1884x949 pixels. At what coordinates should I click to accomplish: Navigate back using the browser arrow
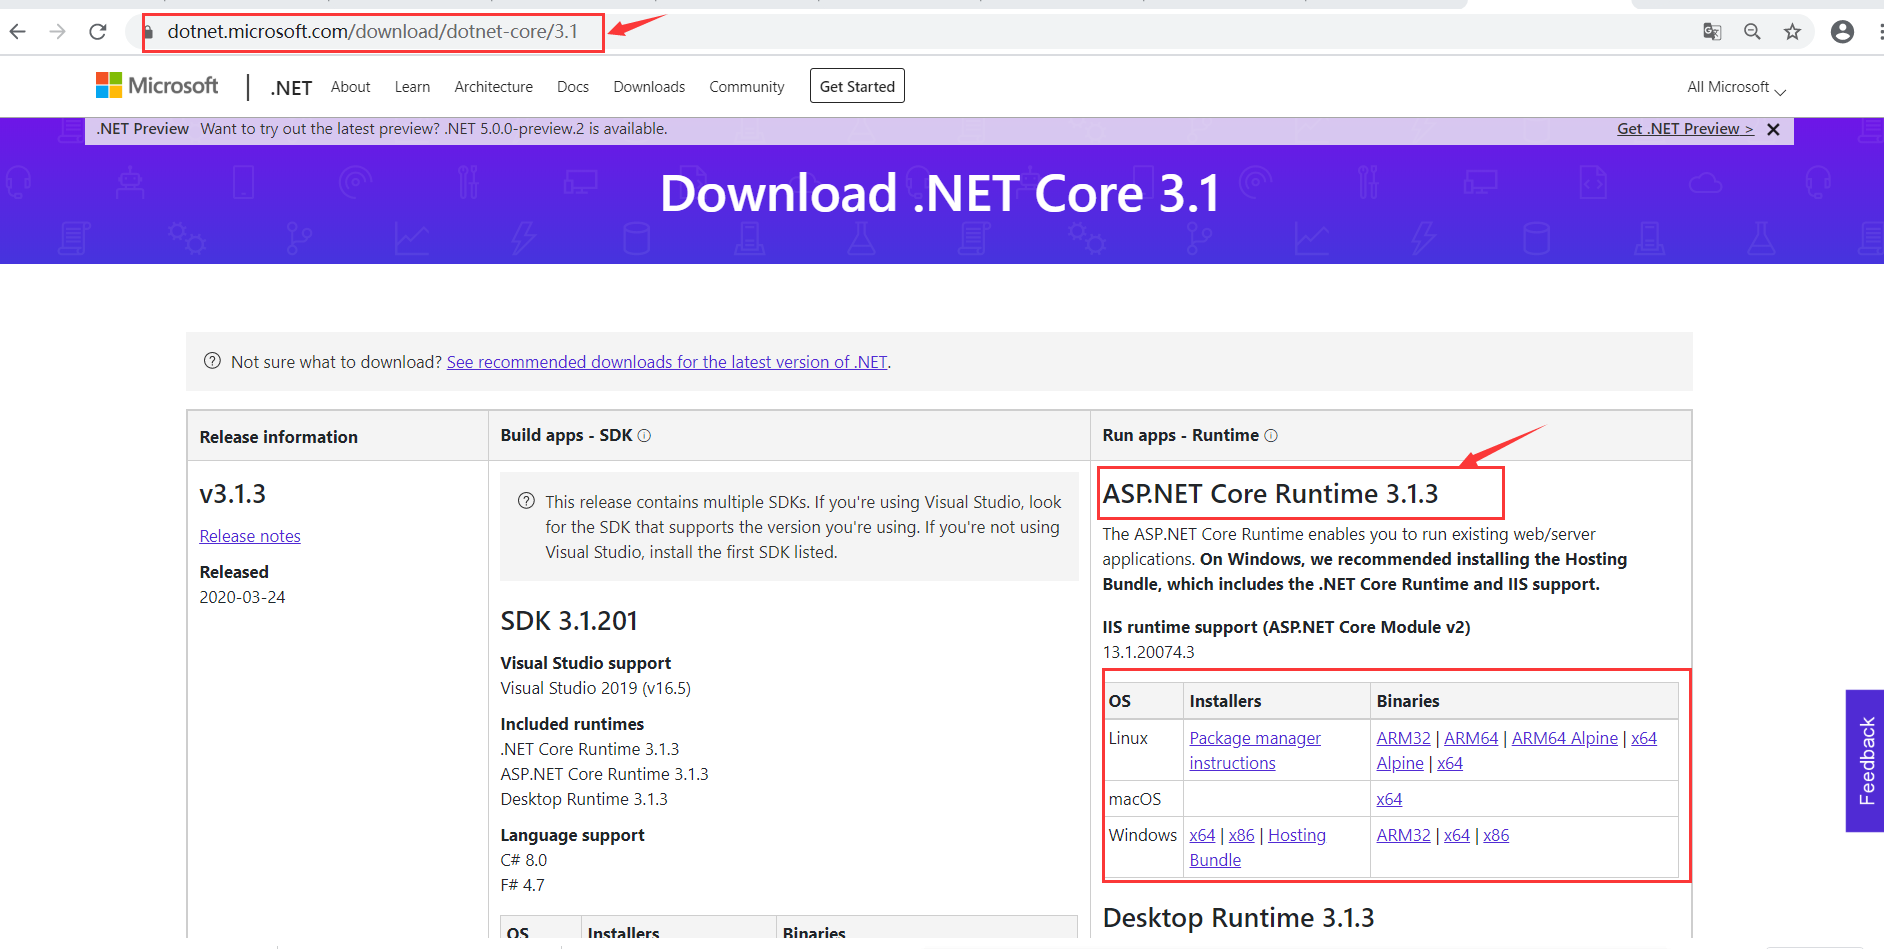(x=18, y=31)
